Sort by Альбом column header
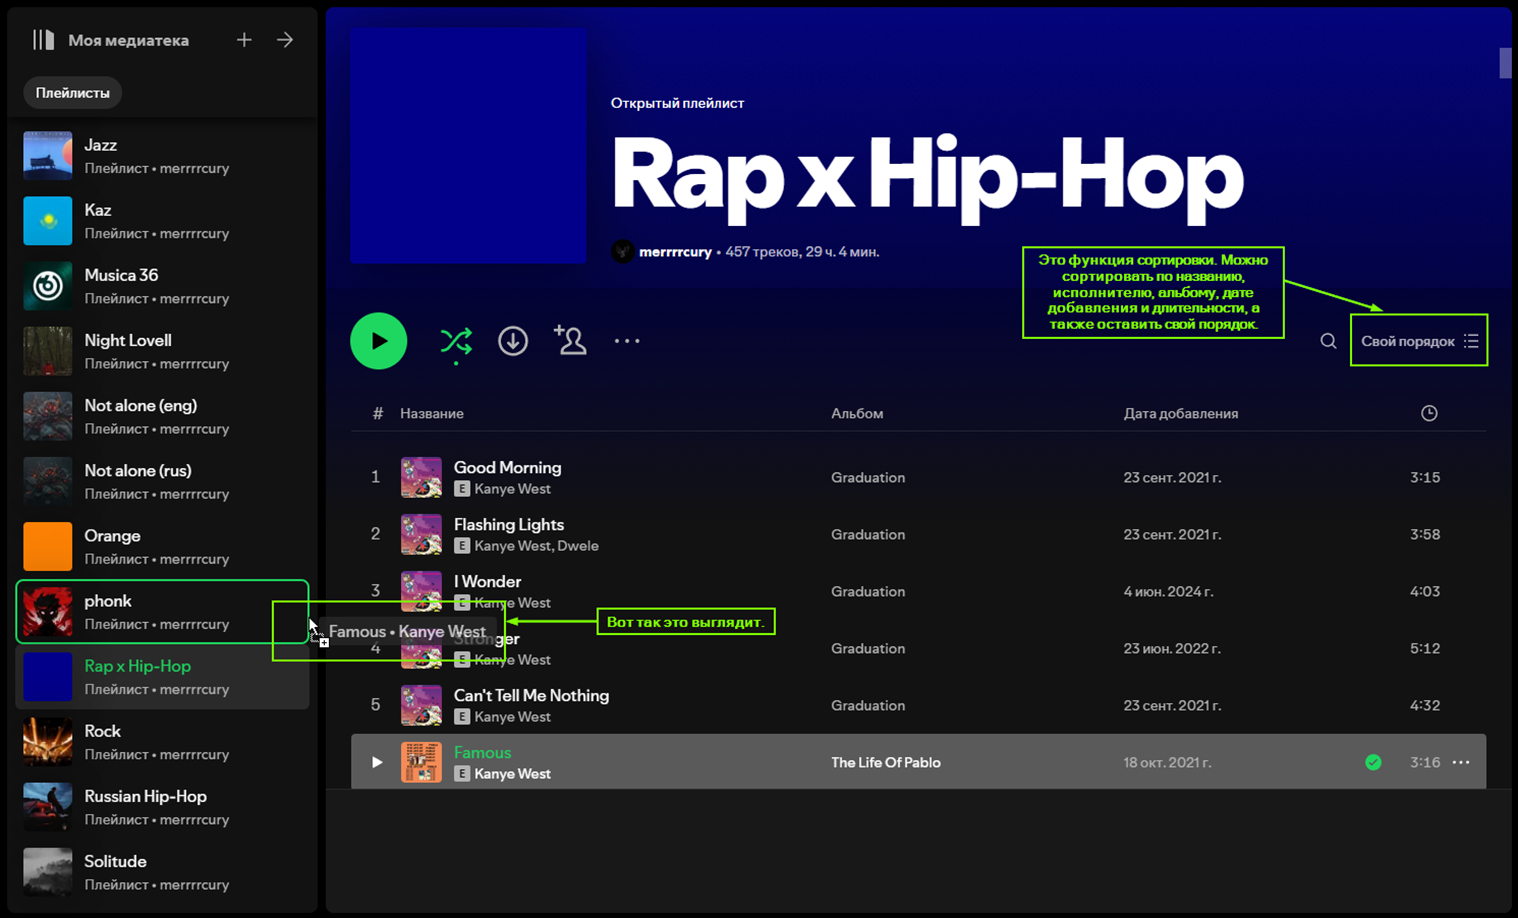This screenshot has height=918, width=1518. (857, 413)
